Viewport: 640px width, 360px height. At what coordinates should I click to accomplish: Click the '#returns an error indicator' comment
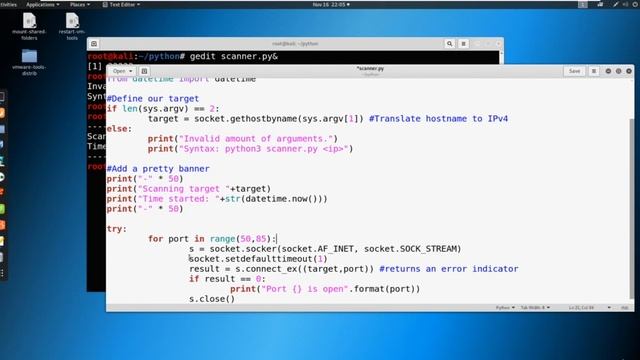449,269
